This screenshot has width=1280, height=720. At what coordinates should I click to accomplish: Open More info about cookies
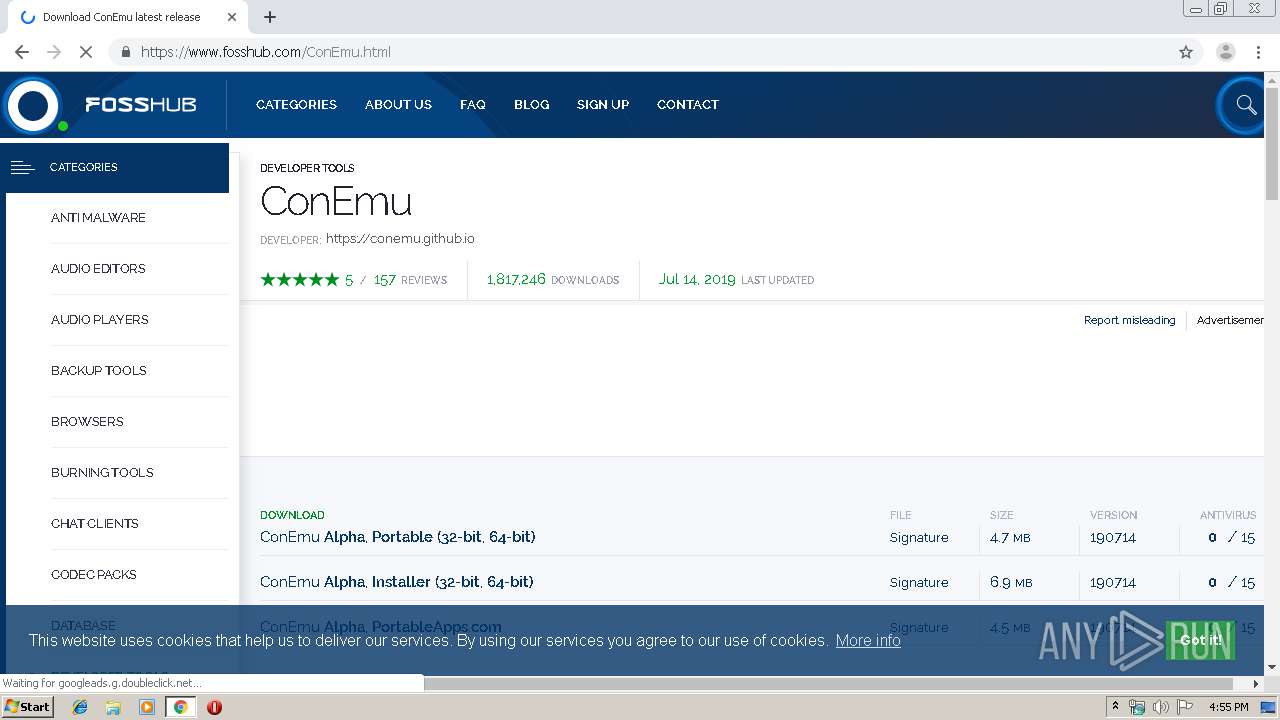[x=868, y=640]
